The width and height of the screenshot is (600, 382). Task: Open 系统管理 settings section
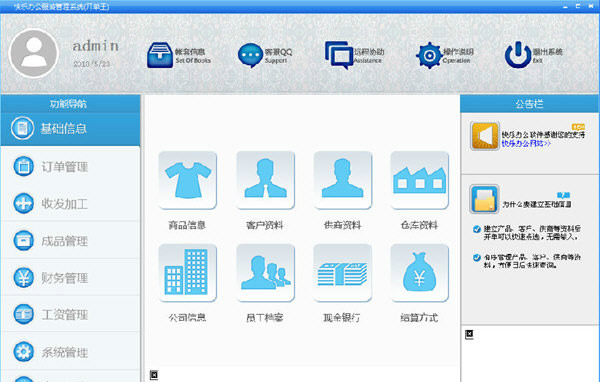coord(70,351)
